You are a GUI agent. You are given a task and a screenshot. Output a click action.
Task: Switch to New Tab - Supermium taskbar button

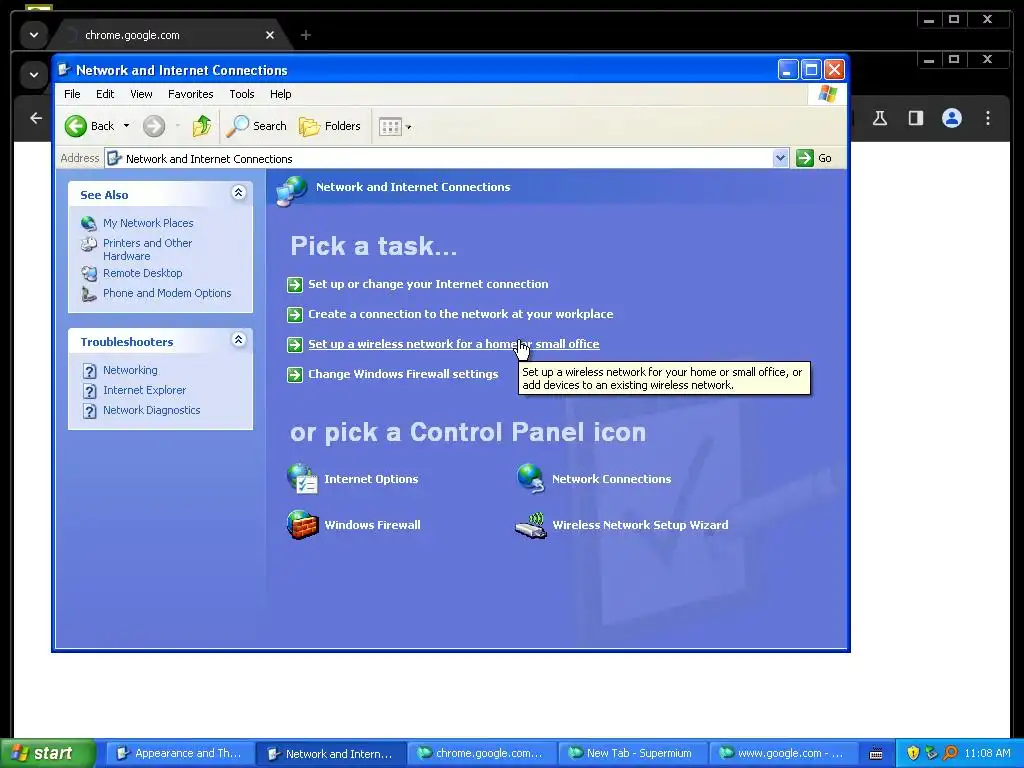[631, 754]
